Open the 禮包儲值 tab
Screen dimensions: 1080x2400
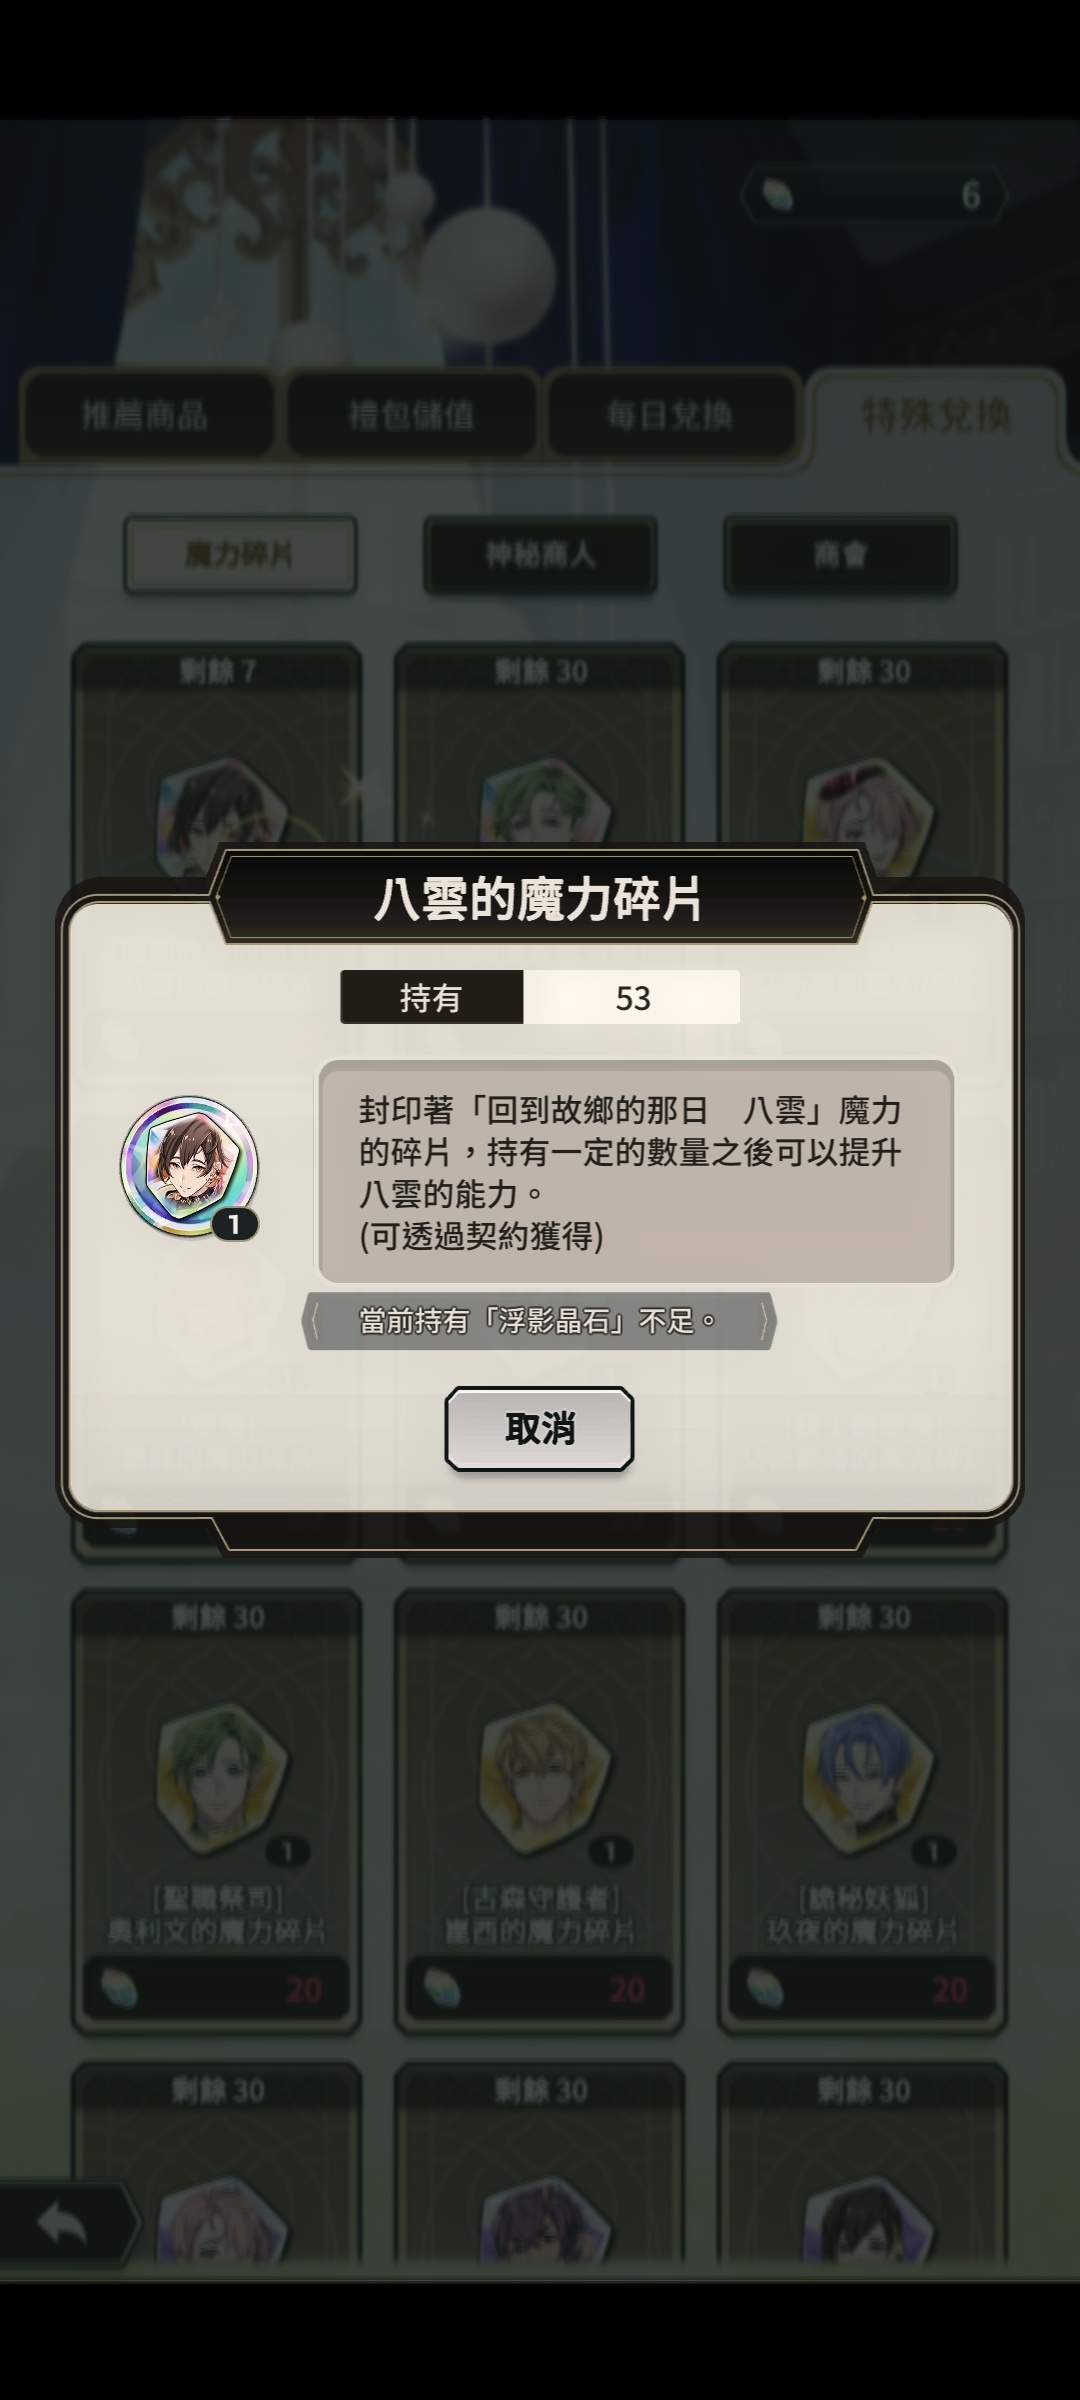tap(411, 414)
